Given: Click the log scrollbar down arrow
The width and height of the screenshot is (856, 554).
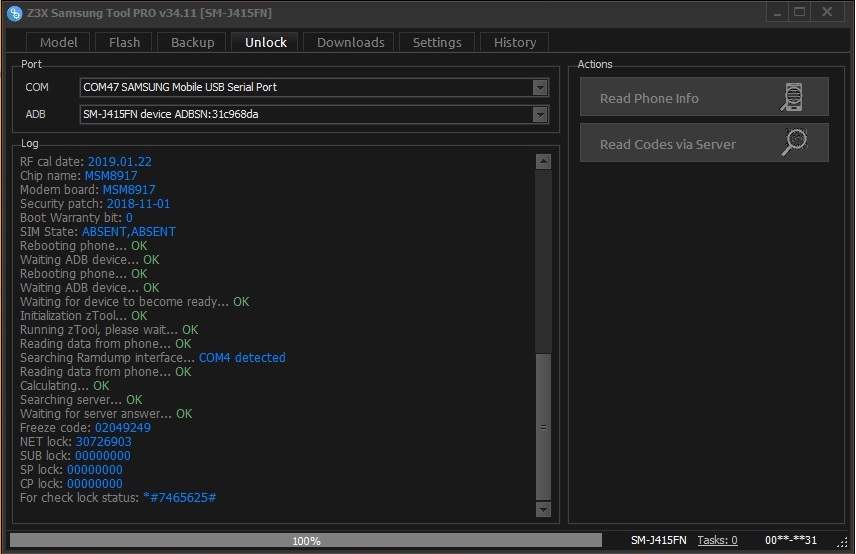Looking at the screenshot, I should pos(543,509).
